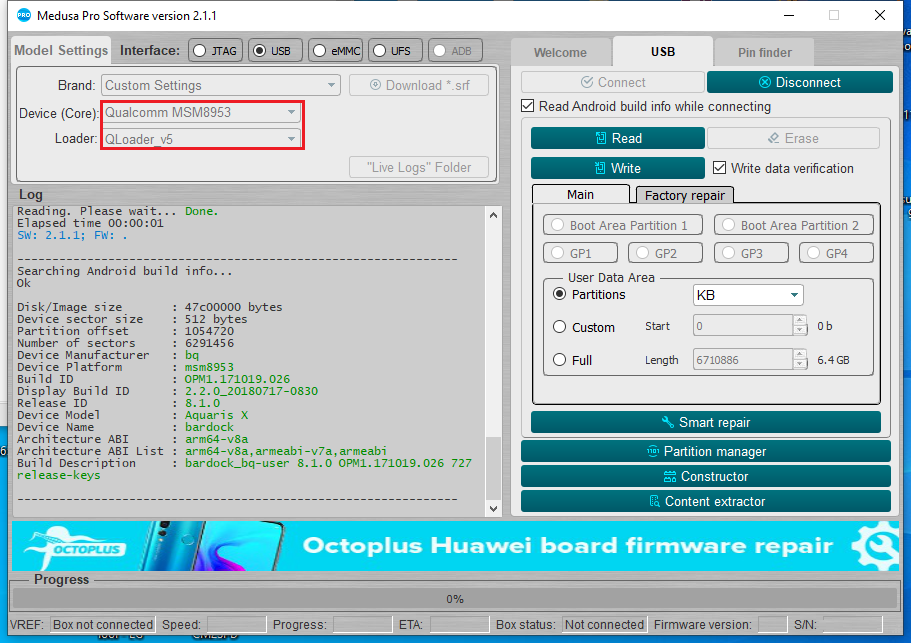Screen dimensions: 911x643
Task: Click the Constructor icon
Action: point(670,477)
